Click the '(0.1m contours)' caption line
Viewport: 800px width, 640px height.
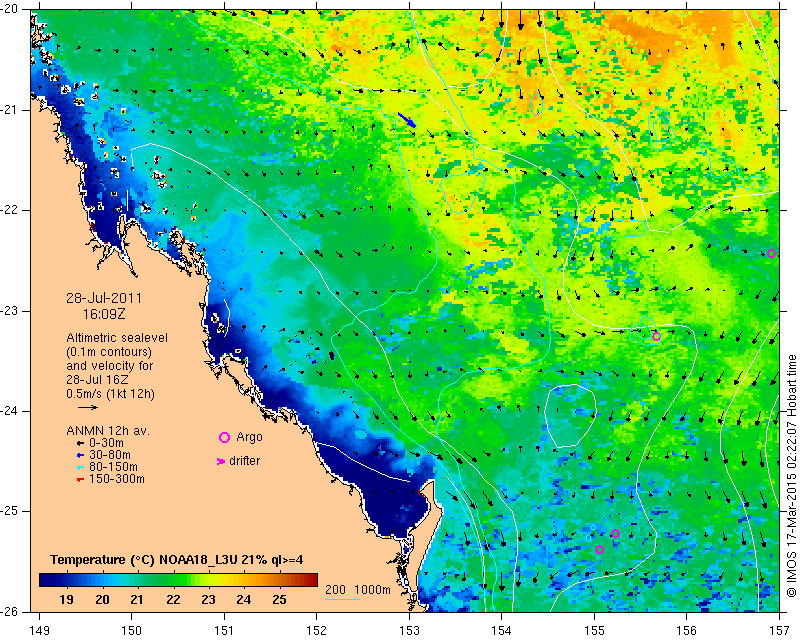(109, 352)
